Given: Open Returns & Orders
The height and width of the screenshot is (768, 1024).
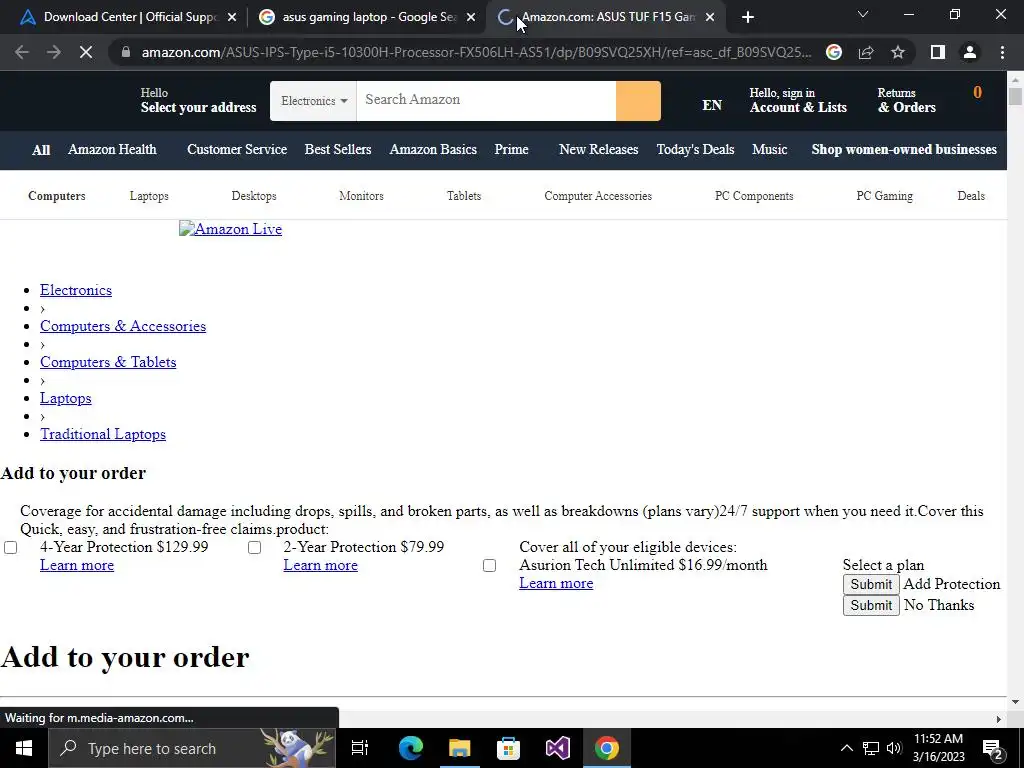Looking at the screenshot, I should [906, 100].
